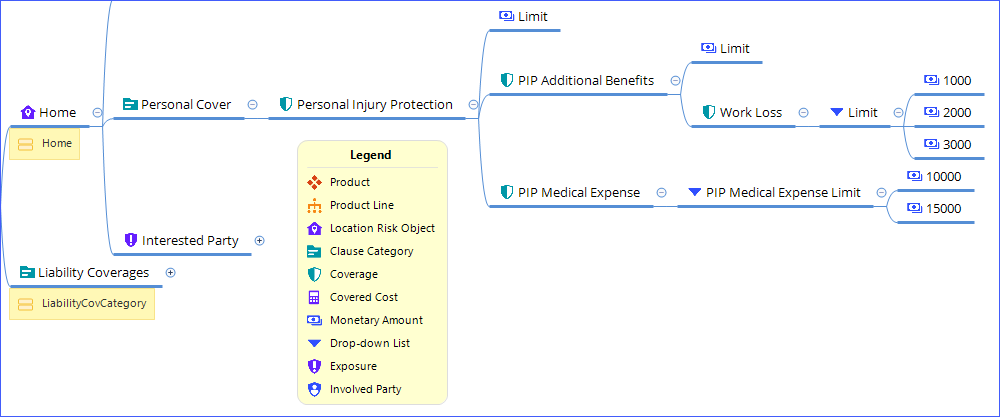Expand the Interested Party node

pos(260,240)
